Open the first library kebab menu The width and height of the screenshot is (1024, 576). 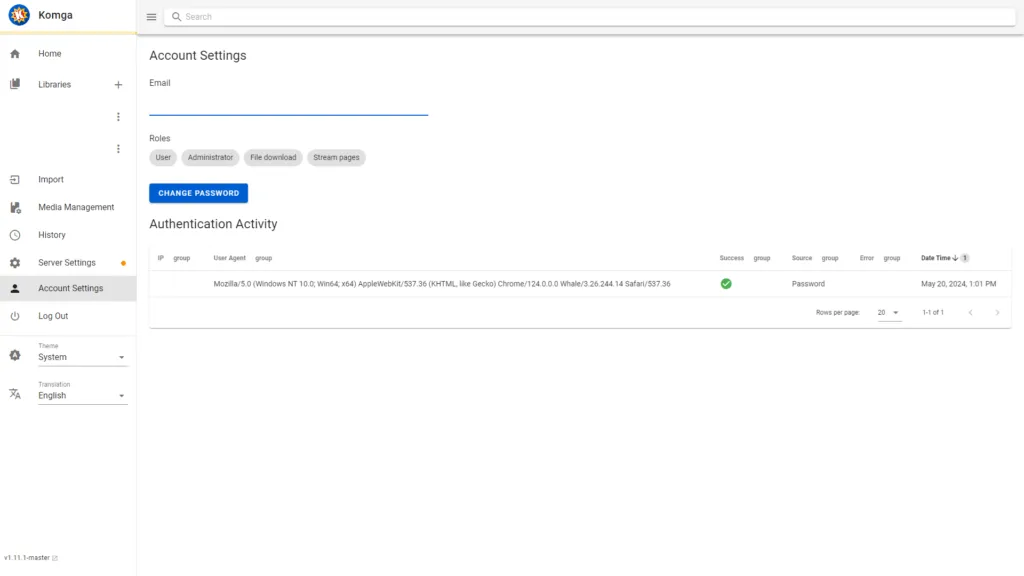[118, 117]
